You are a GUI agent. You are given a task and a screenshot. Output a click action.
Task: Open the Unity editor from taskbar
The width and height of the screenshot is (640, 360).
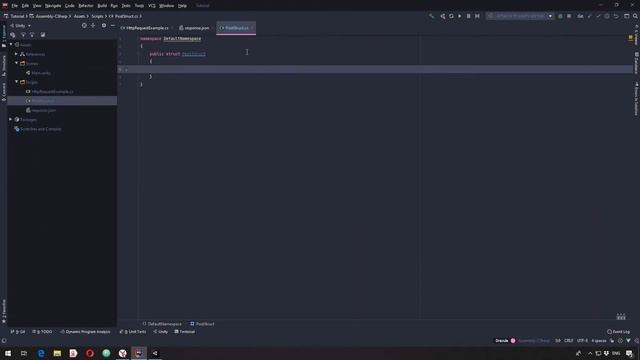pyautogui.click(x=155, y=353)
